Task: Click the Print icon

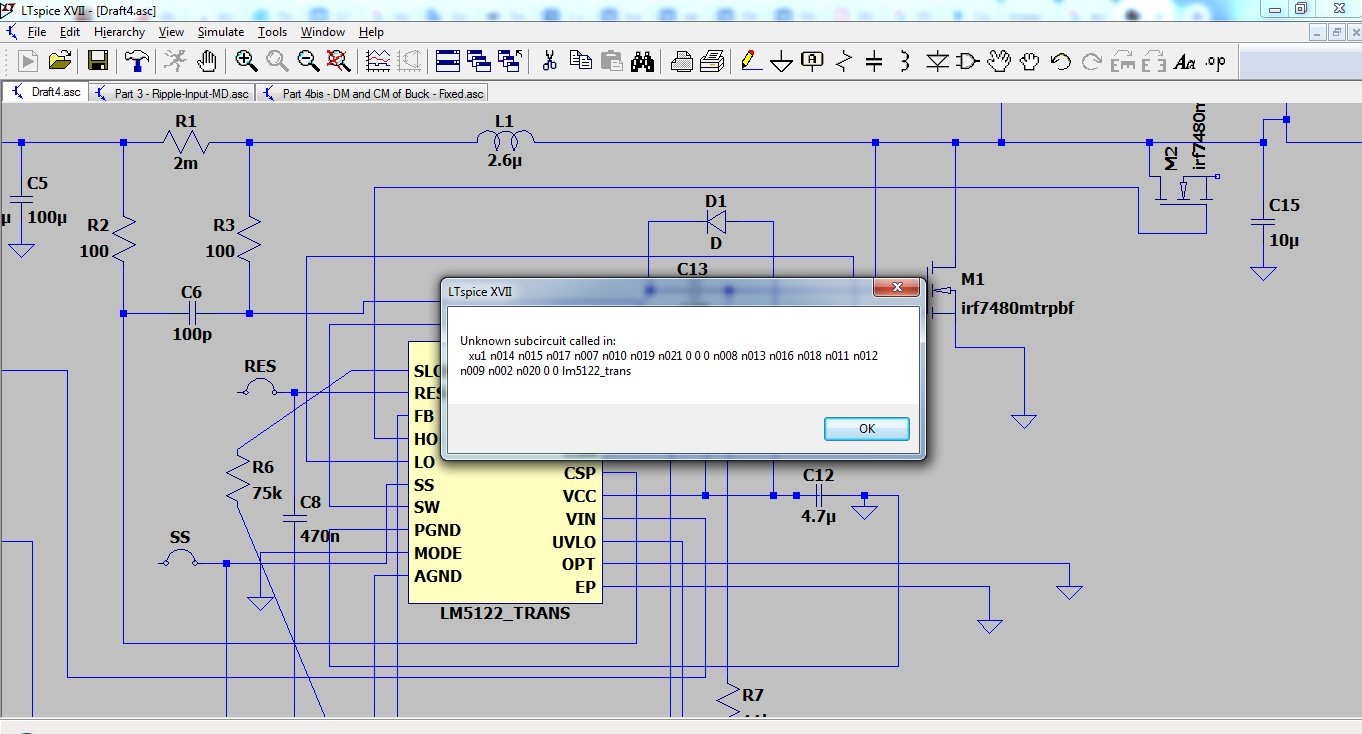Action: 712,61
